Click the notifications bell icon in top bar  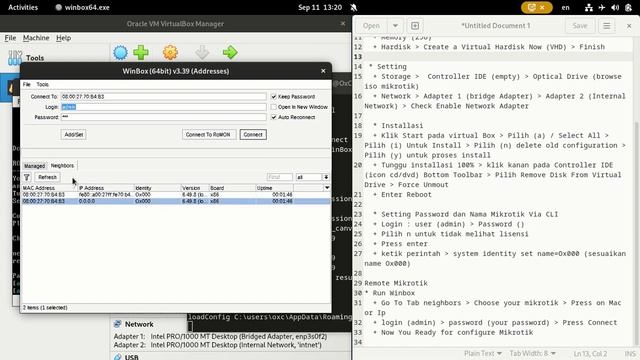(354, 7)
